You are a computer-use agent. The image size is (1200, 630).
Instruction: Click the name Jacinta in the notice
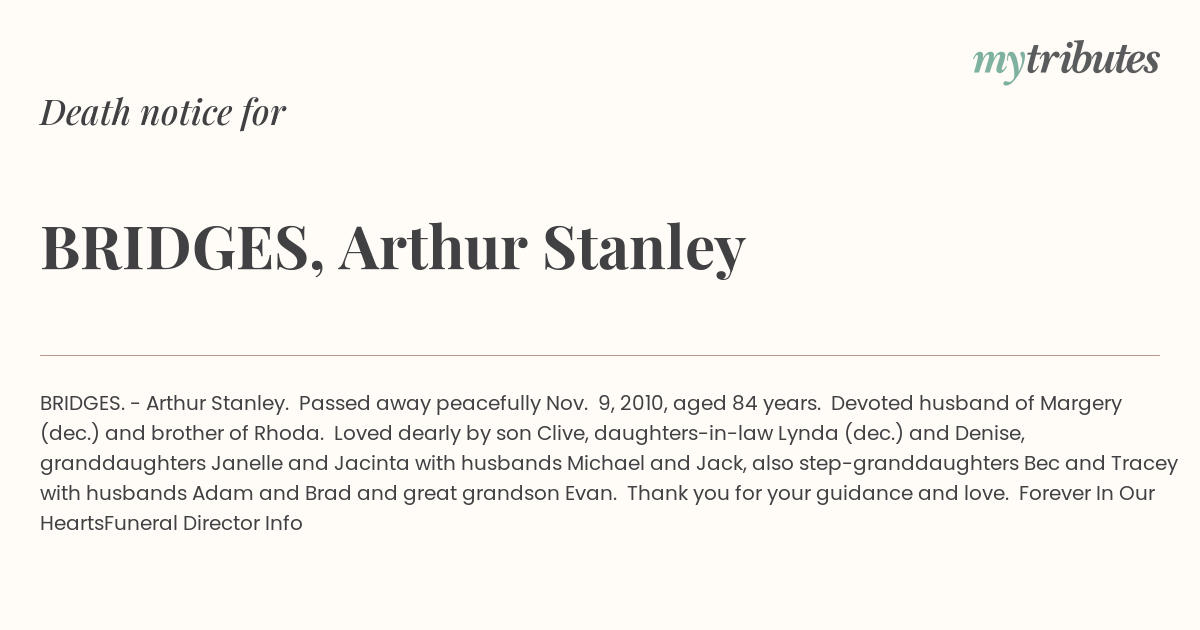pos(365,463)
